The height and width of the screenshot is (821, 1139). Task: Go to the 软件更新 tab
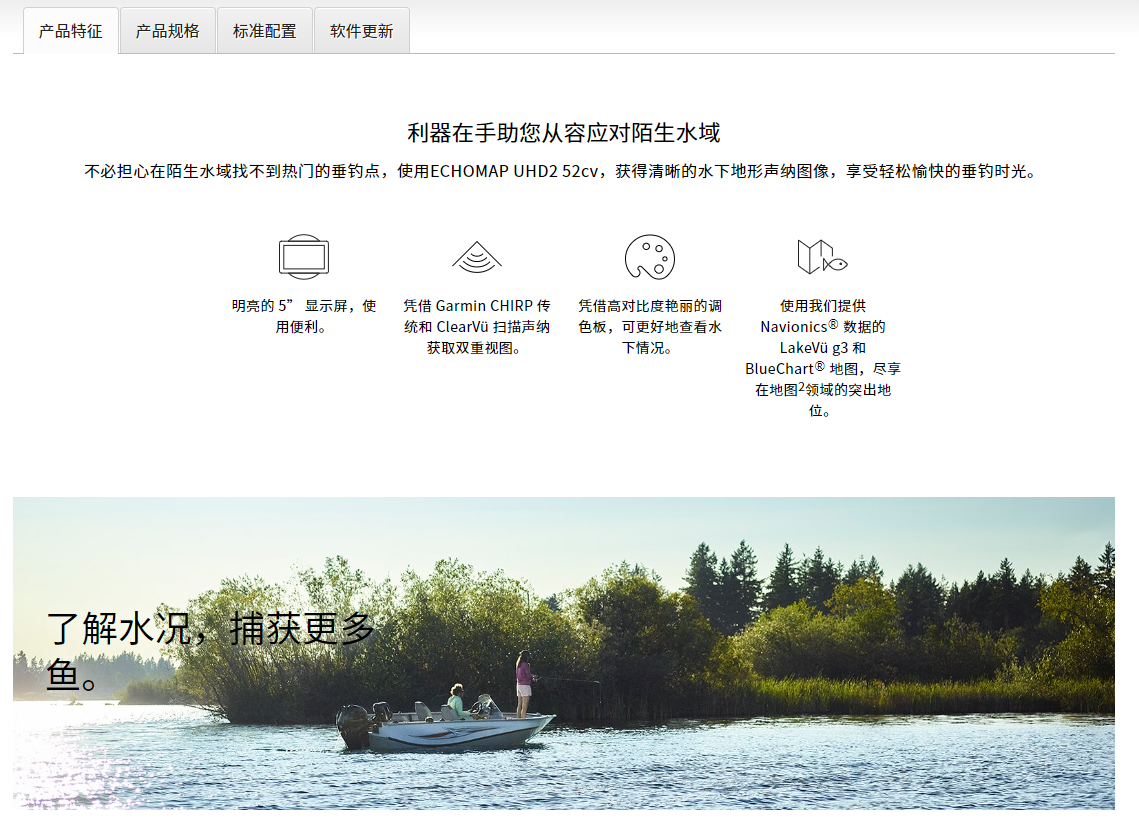(x=362, y=31)
